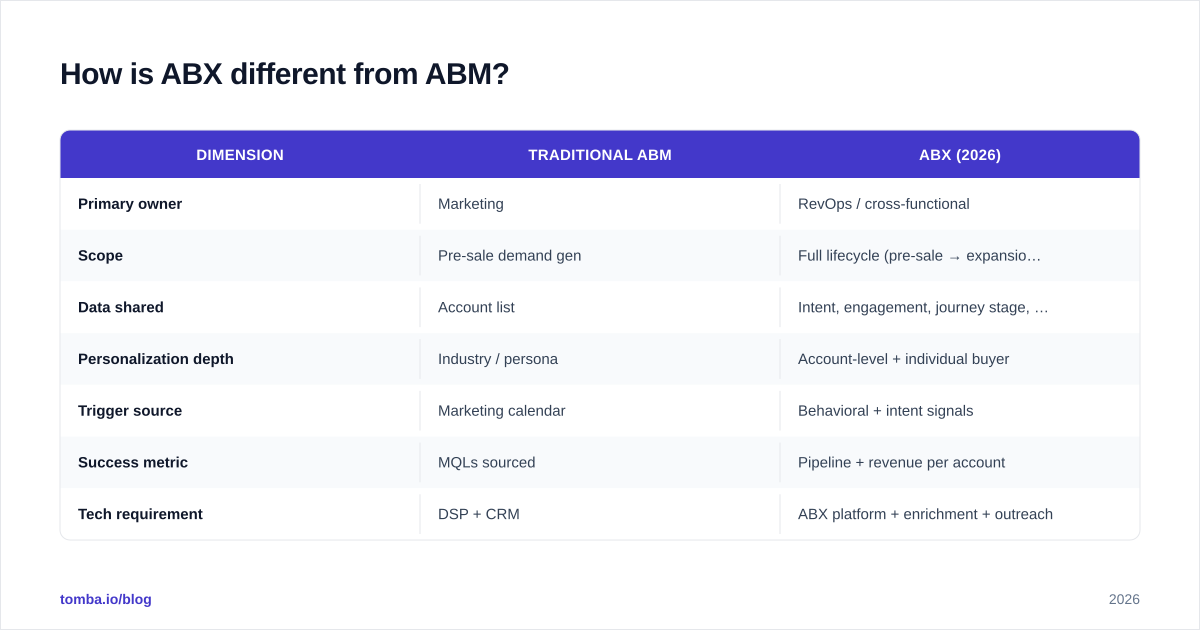
Task: Click the '2026' footer text
Action: point(1124,599)
